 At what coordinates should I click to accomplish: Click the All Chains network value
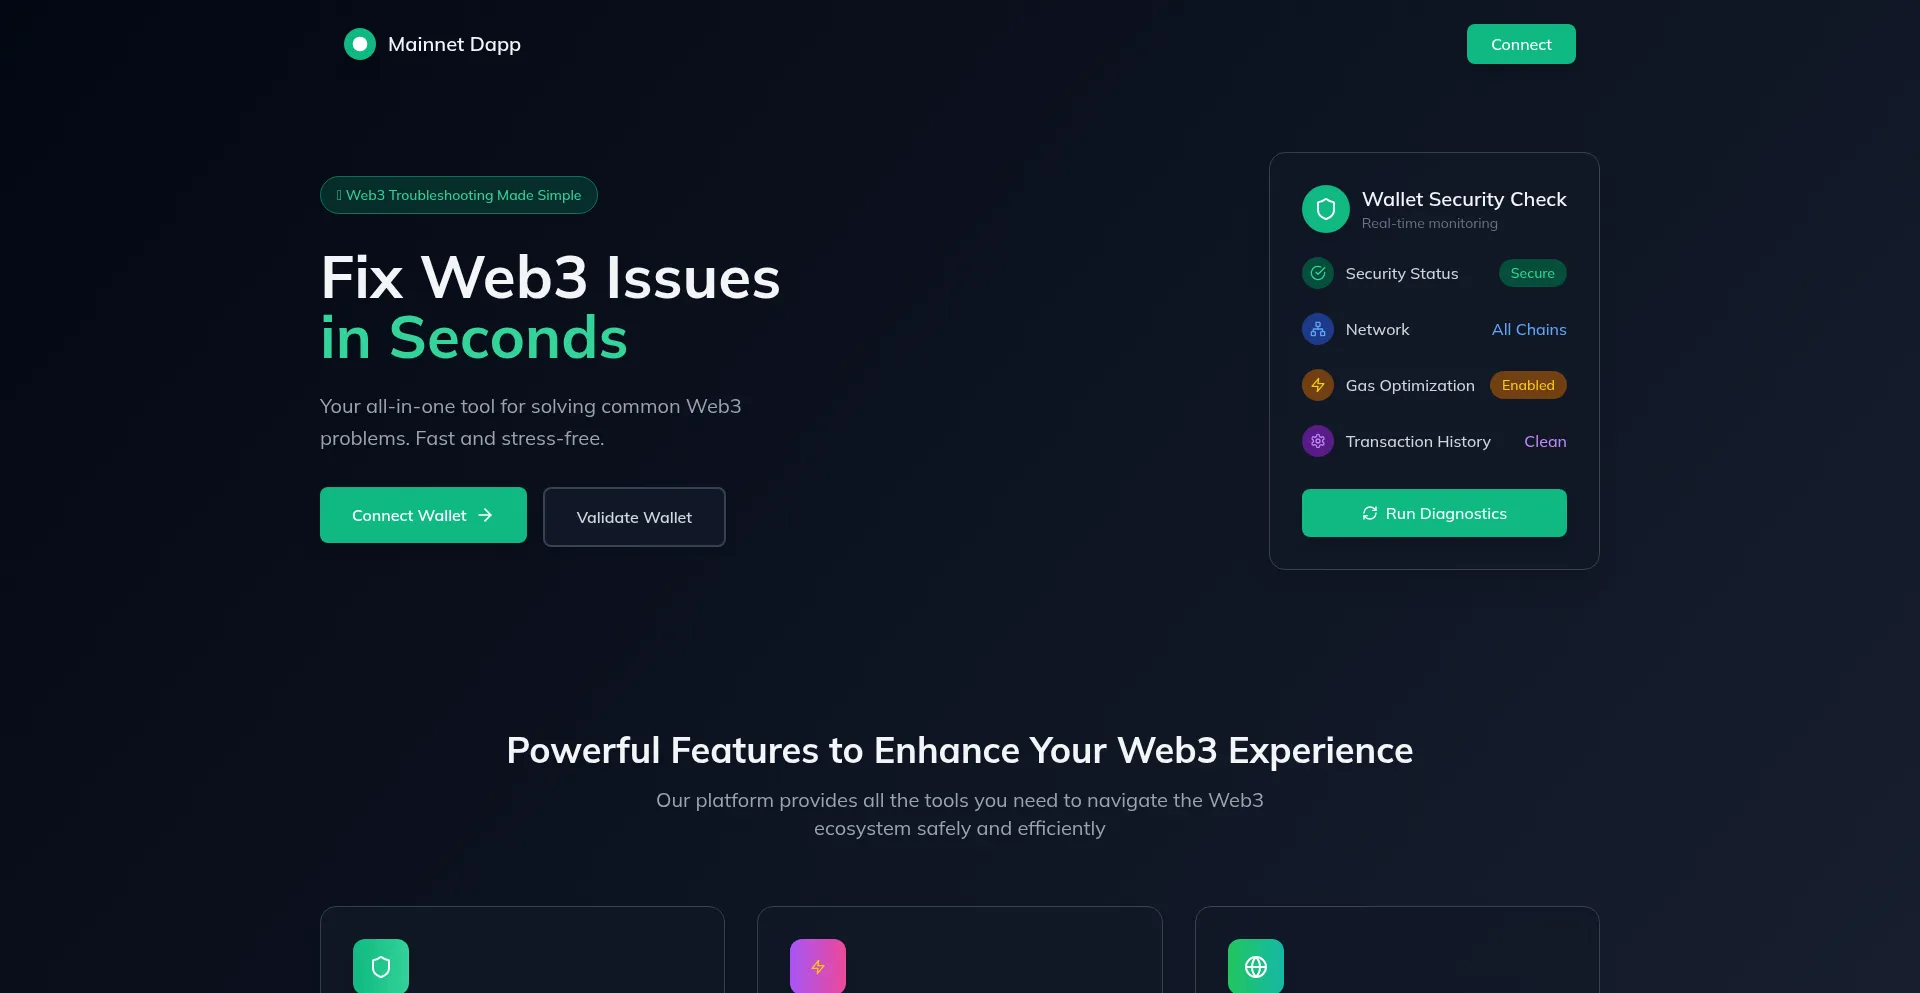click(x=1529, y=329)
